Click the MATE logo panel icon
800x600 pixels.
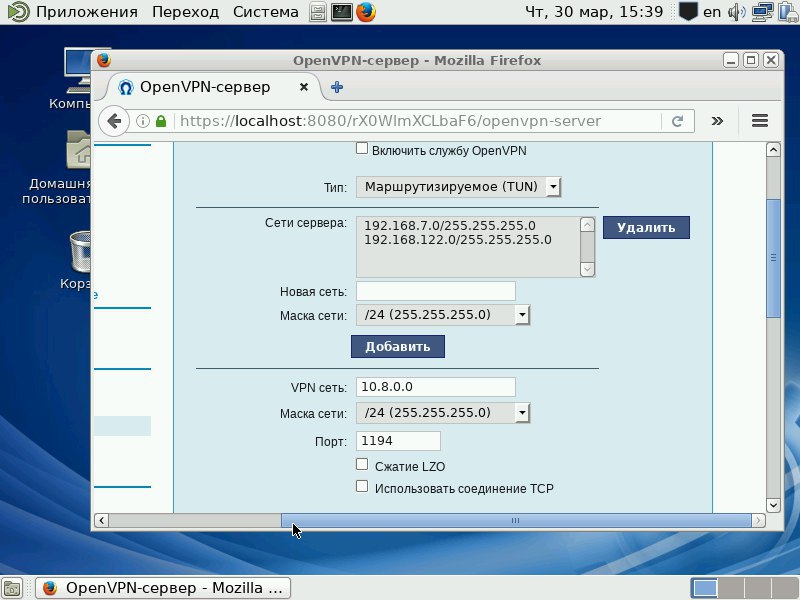pos(18,12)
